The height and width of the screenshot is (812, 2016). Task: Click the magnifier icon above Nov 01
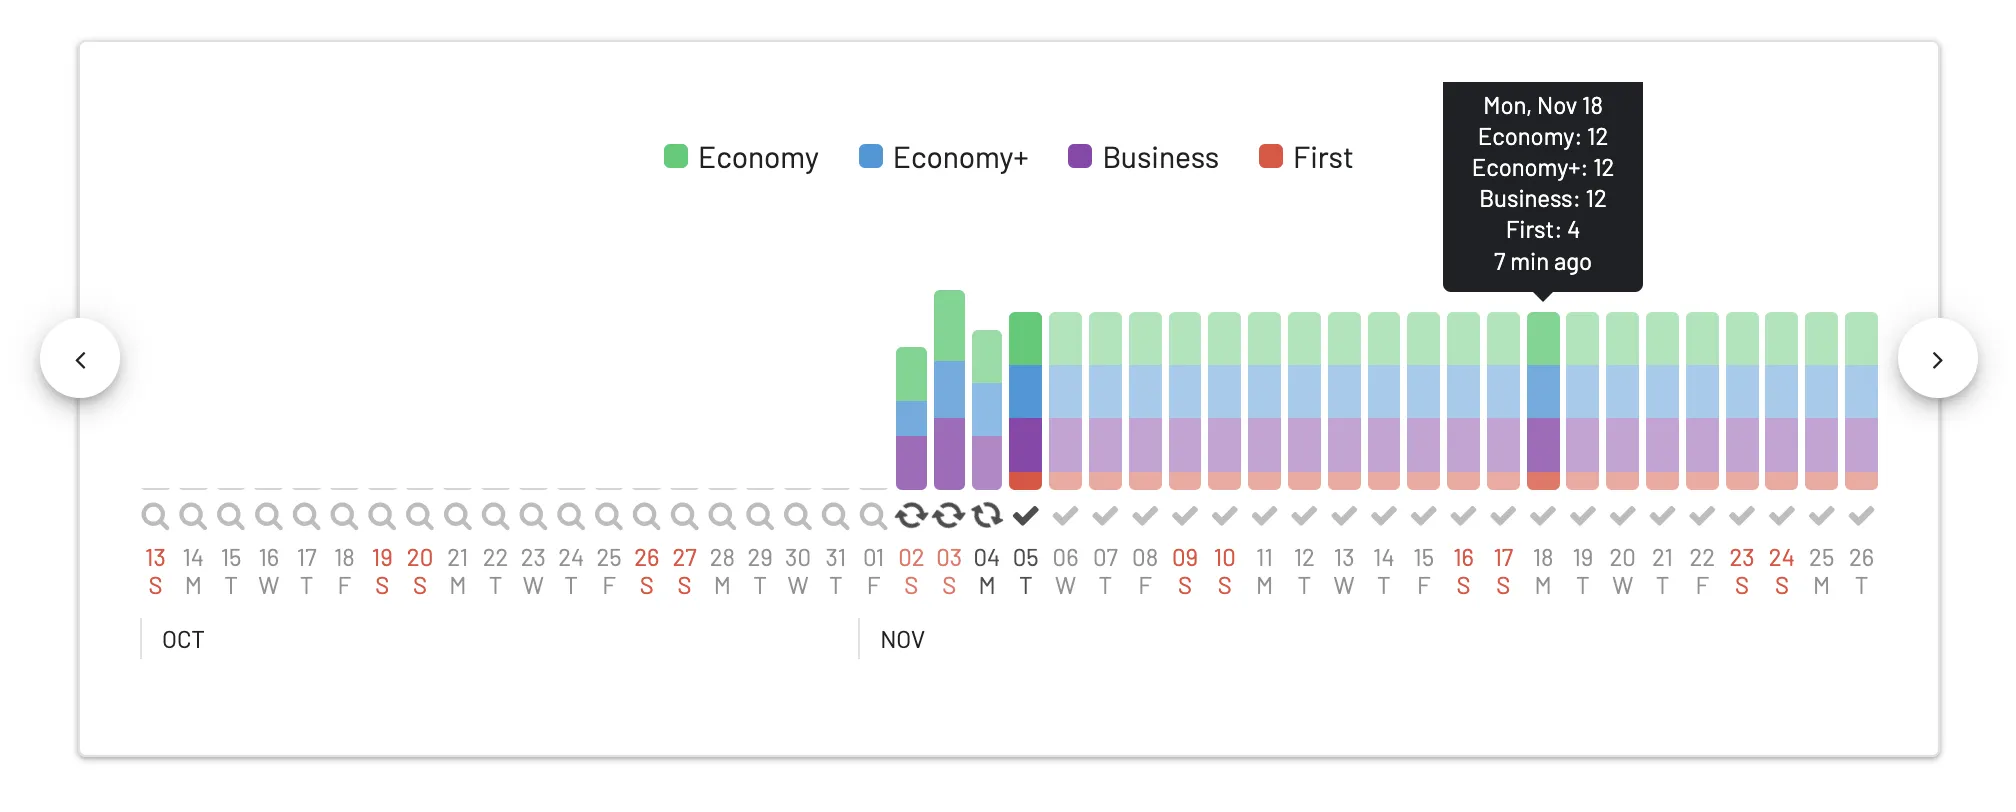point(873,516)
